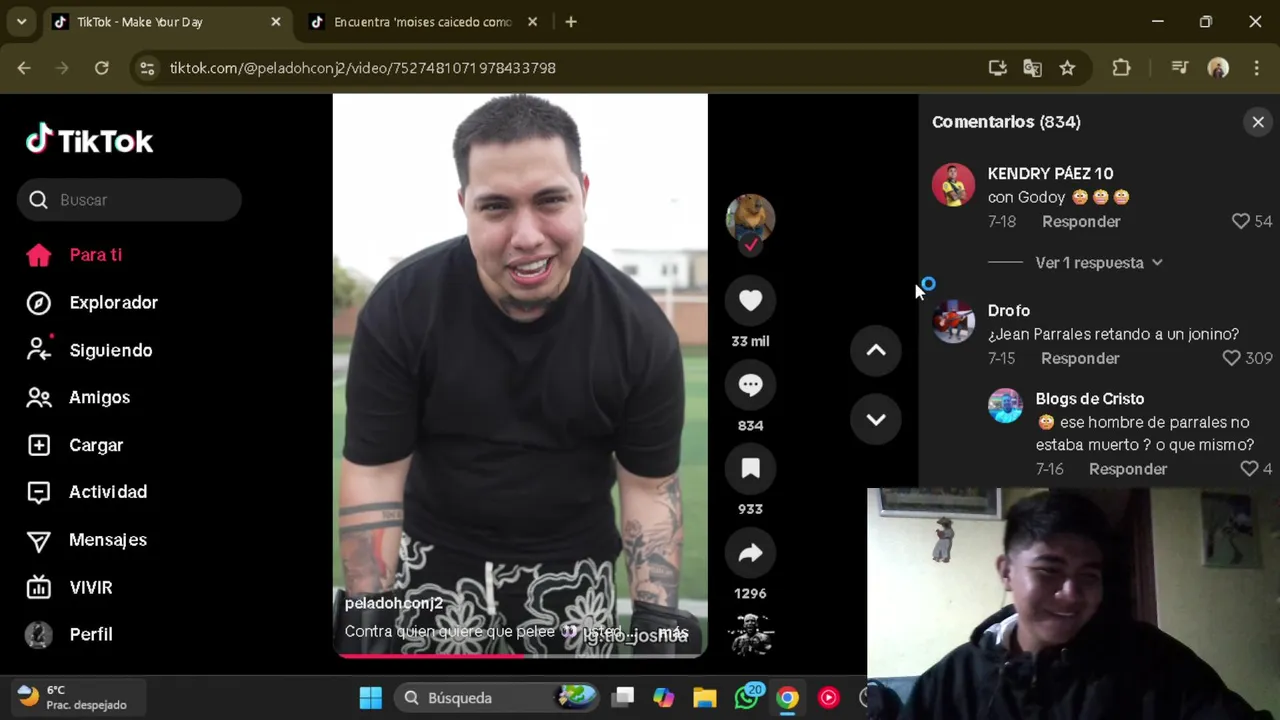Viewport: 1280px width, 720px height.
Task: Open Para ti feed
Action: click(x=95, y=255)
